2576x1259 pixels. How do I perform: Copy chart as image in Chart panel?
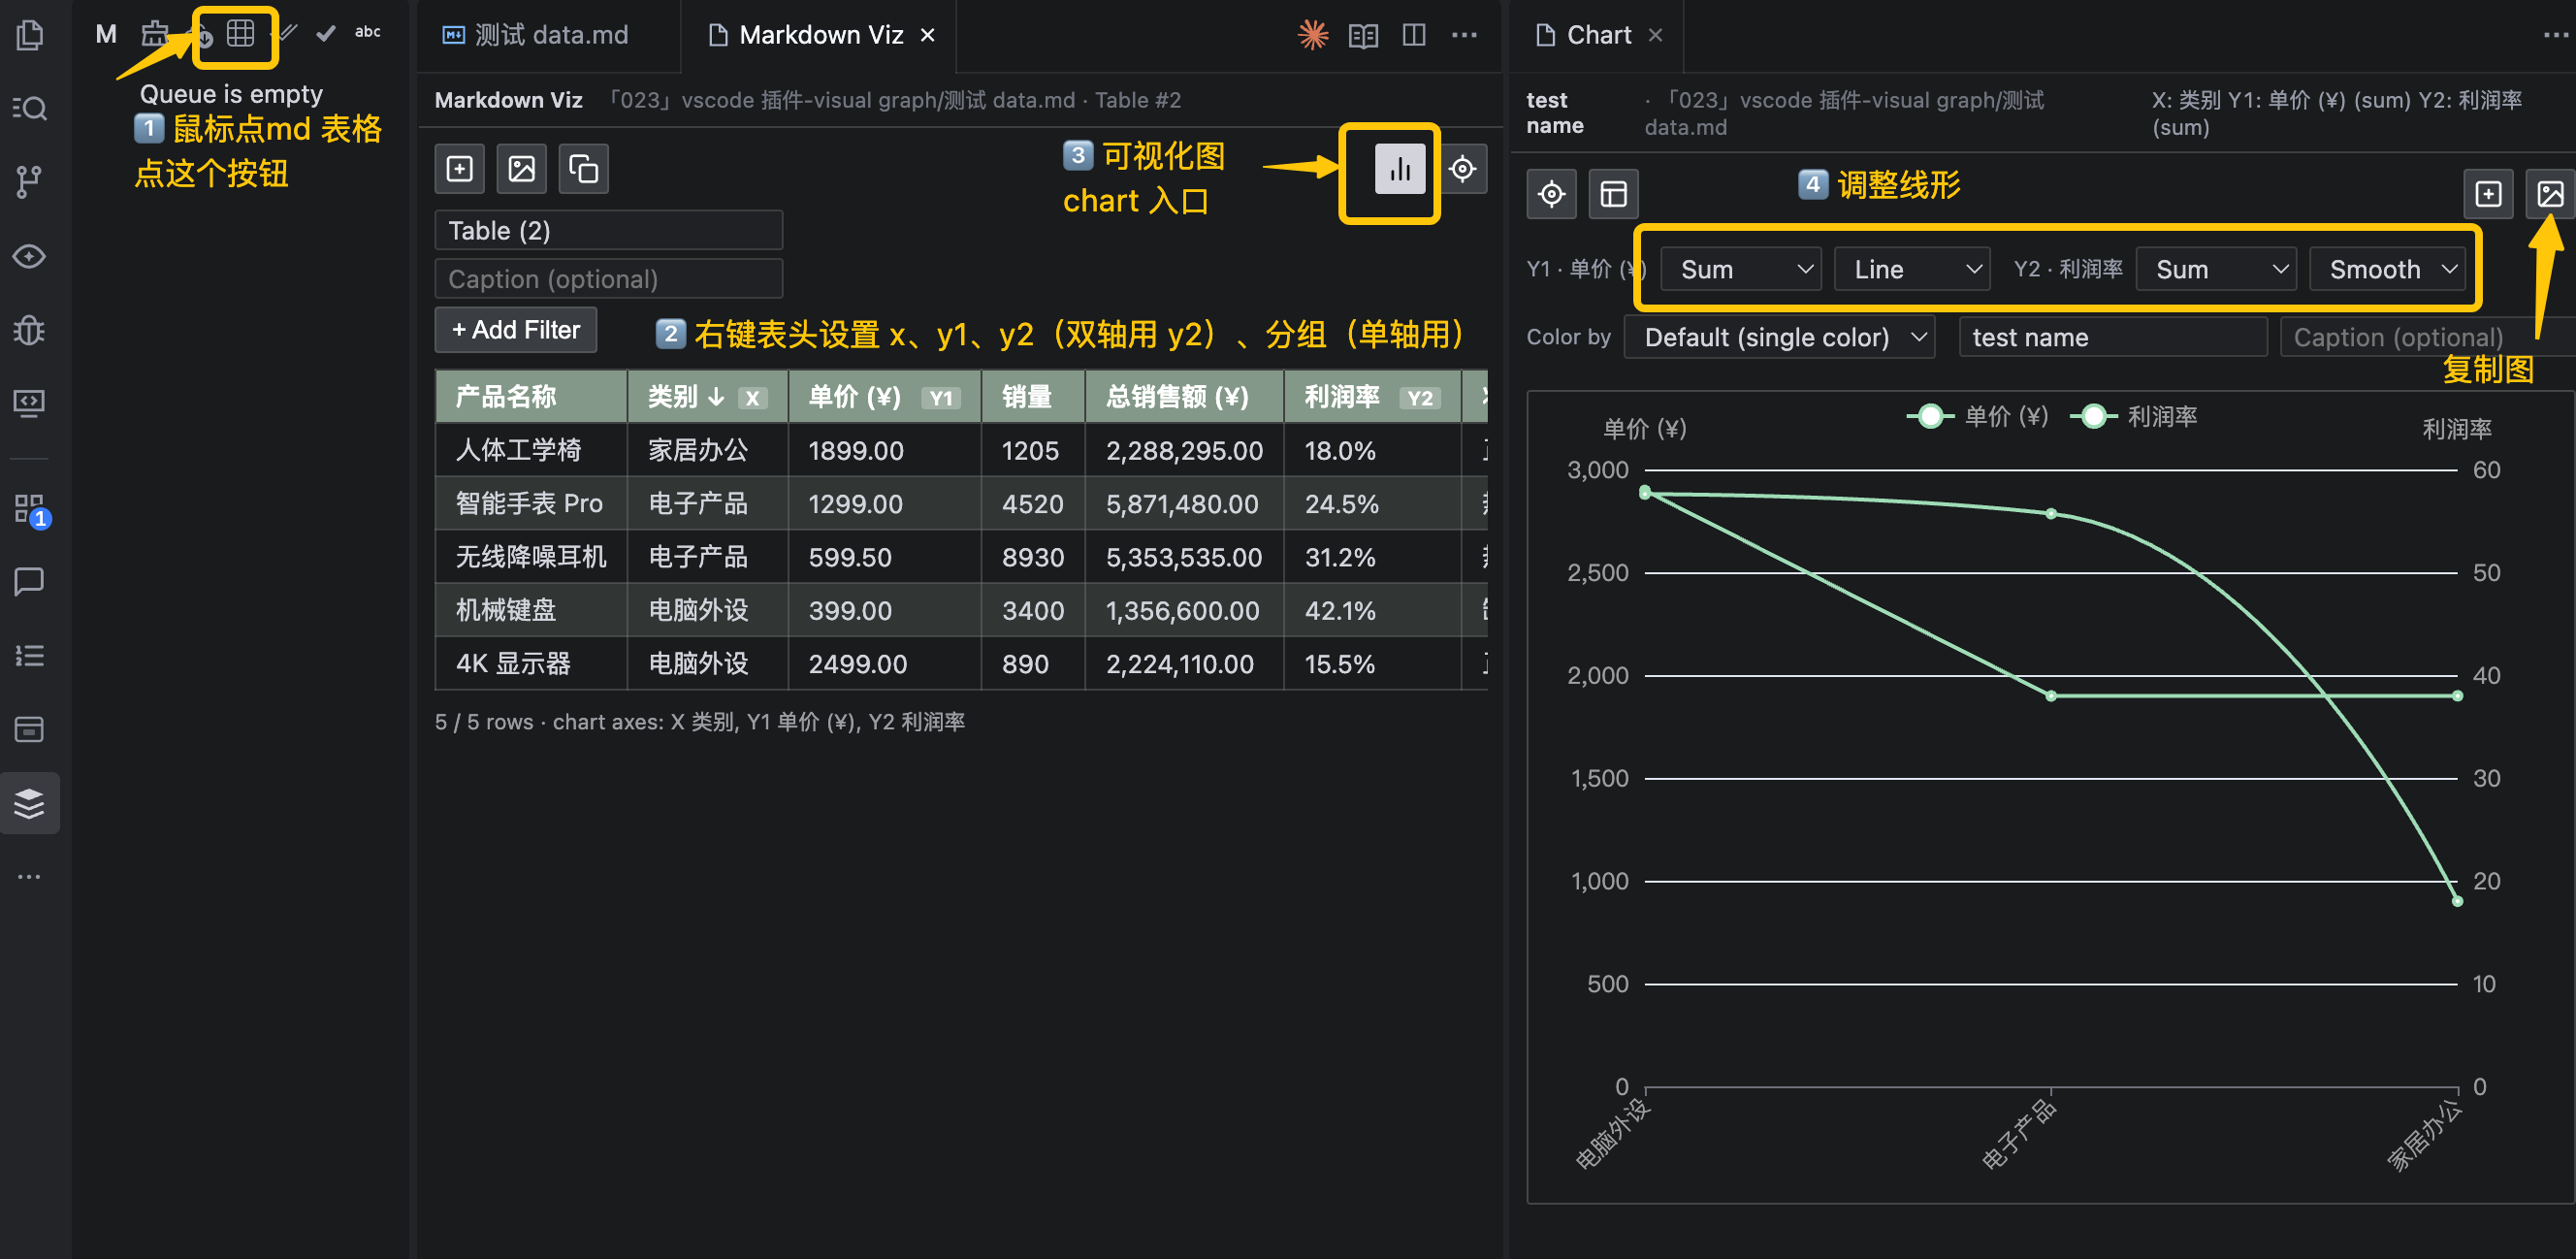(x=2550, y=193)
